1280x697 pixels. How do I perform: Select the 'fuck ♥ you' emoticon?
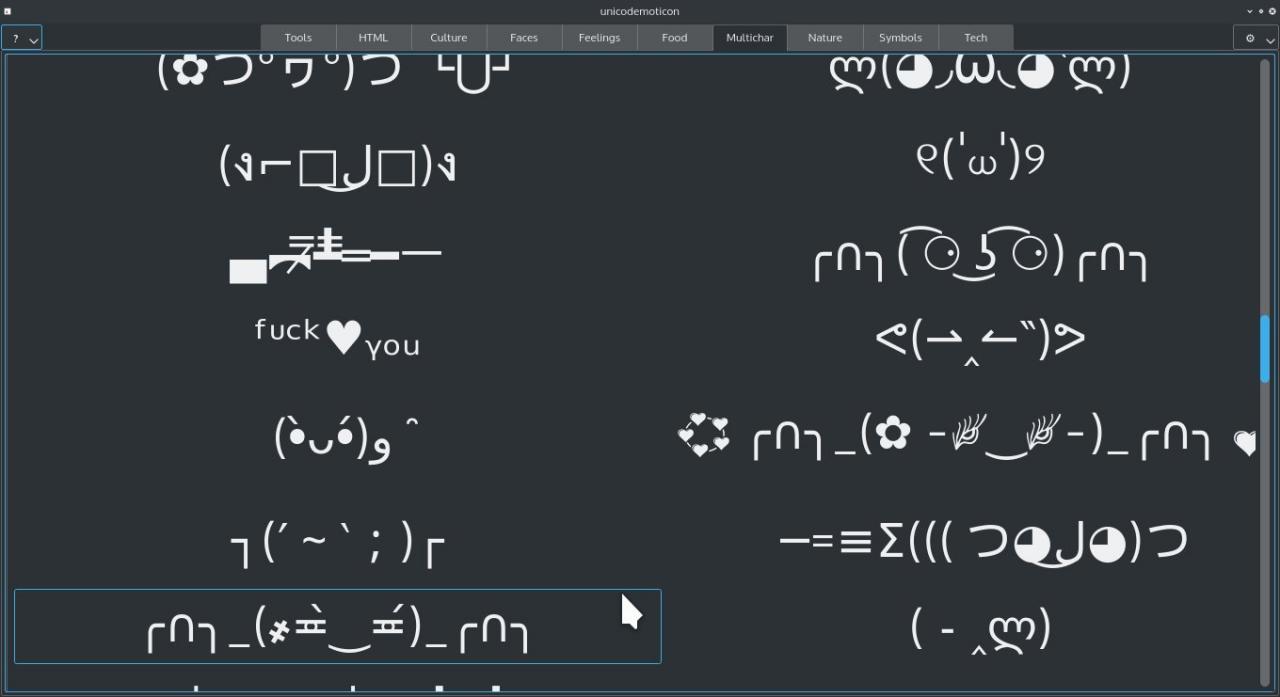338,338
